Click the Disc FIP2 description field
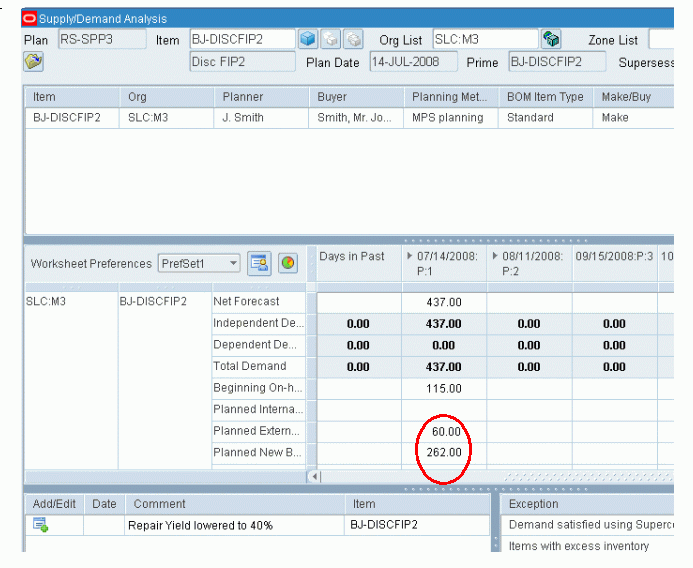This screenshot has width=693, height=568. coord(243,61)
